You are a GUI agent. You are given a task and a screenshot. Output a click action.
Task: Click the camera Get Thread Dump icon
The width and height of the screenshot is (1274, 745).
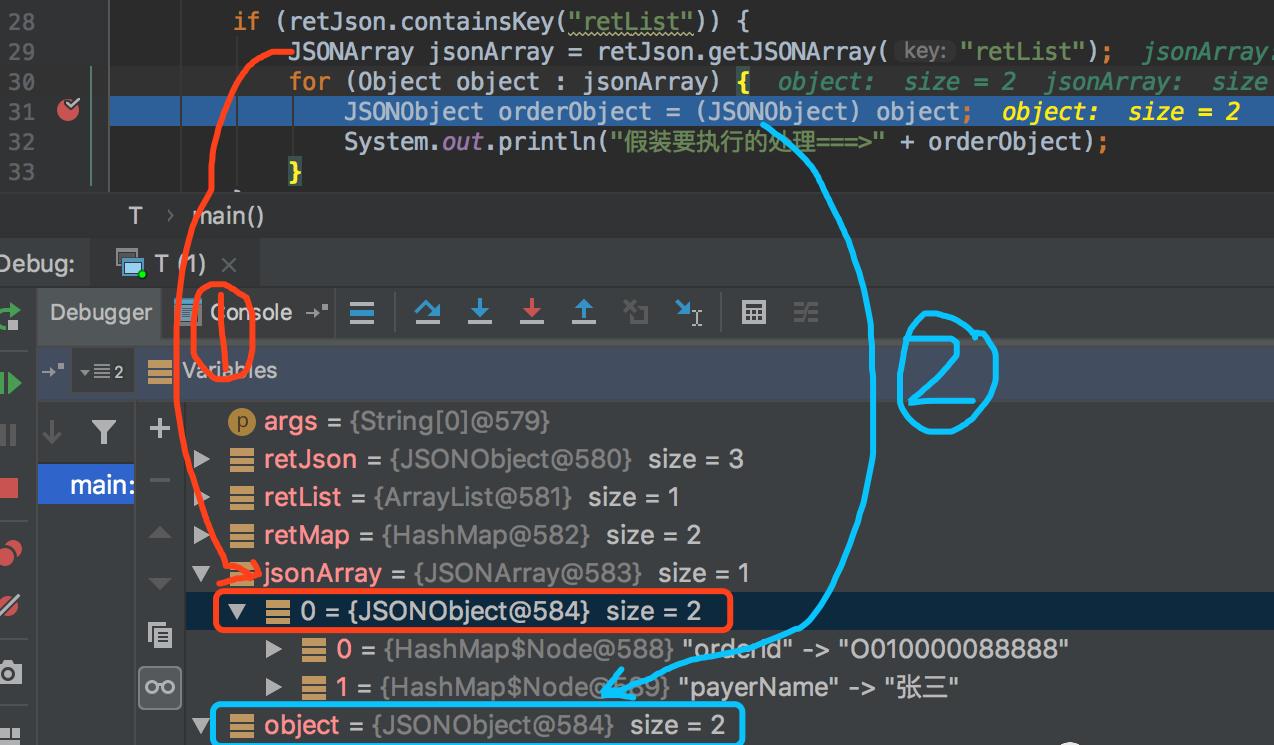(9, 671)
